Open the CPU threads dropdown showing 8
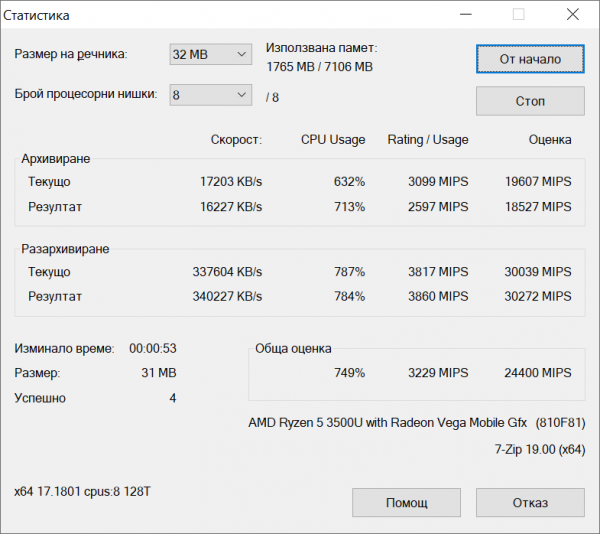This screenshot has width=600, height=534. coord(210,95)
